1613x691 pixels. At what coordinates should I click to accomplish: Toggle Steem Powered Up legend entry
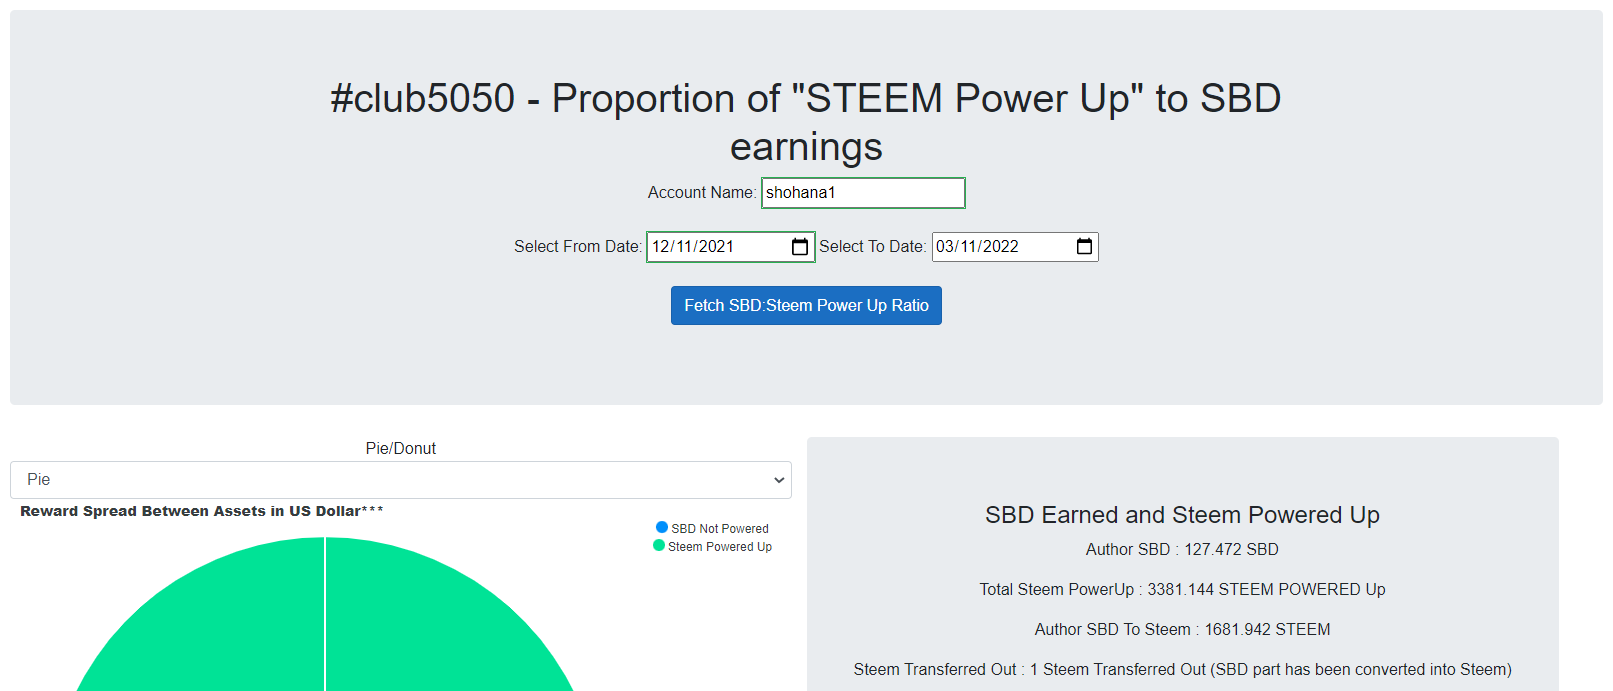coord(712,546)
